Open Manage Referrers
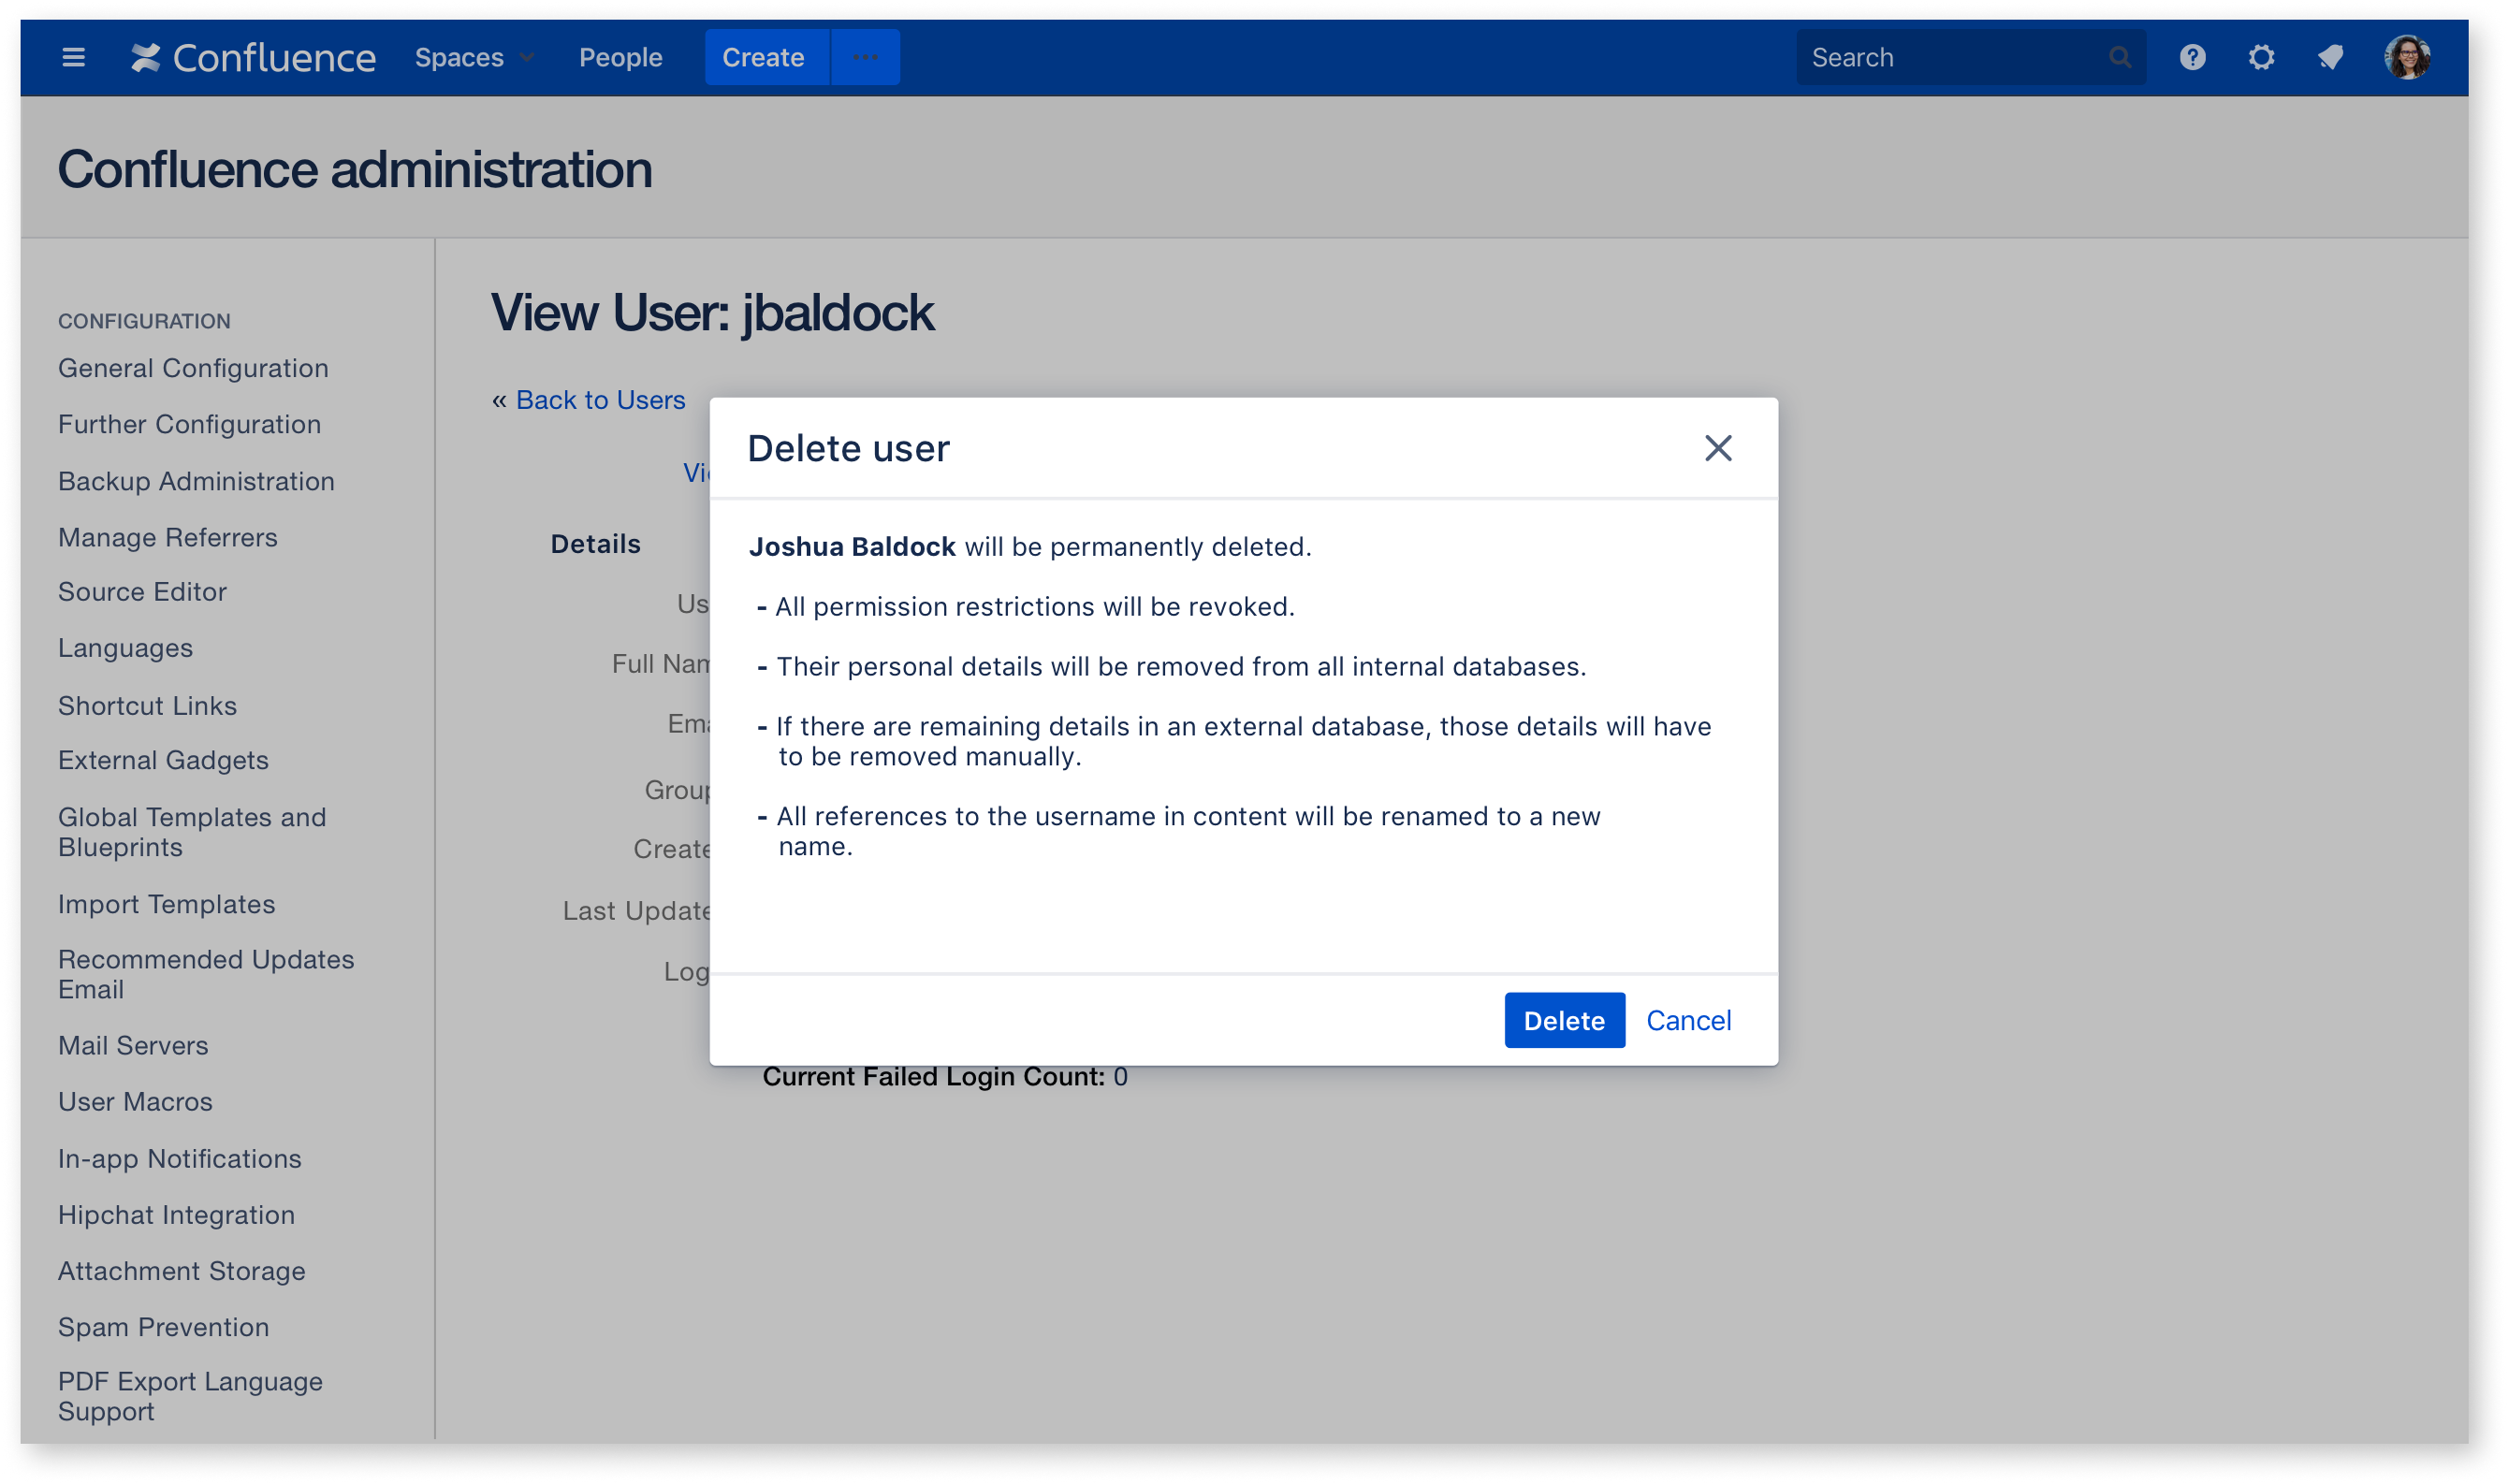 [167, 537]
